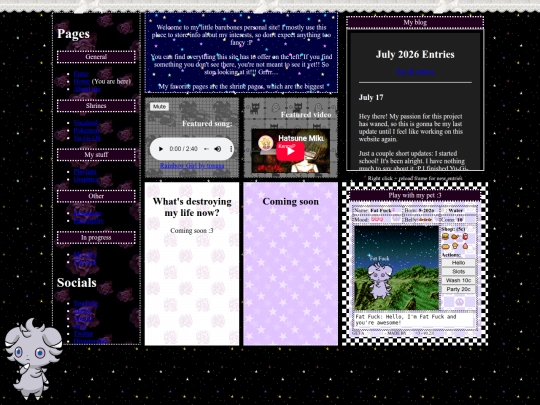Image resolution: width=540 pixels, height=405 pixels.
Task: Open the See all entries link
Action: (415, 72)
